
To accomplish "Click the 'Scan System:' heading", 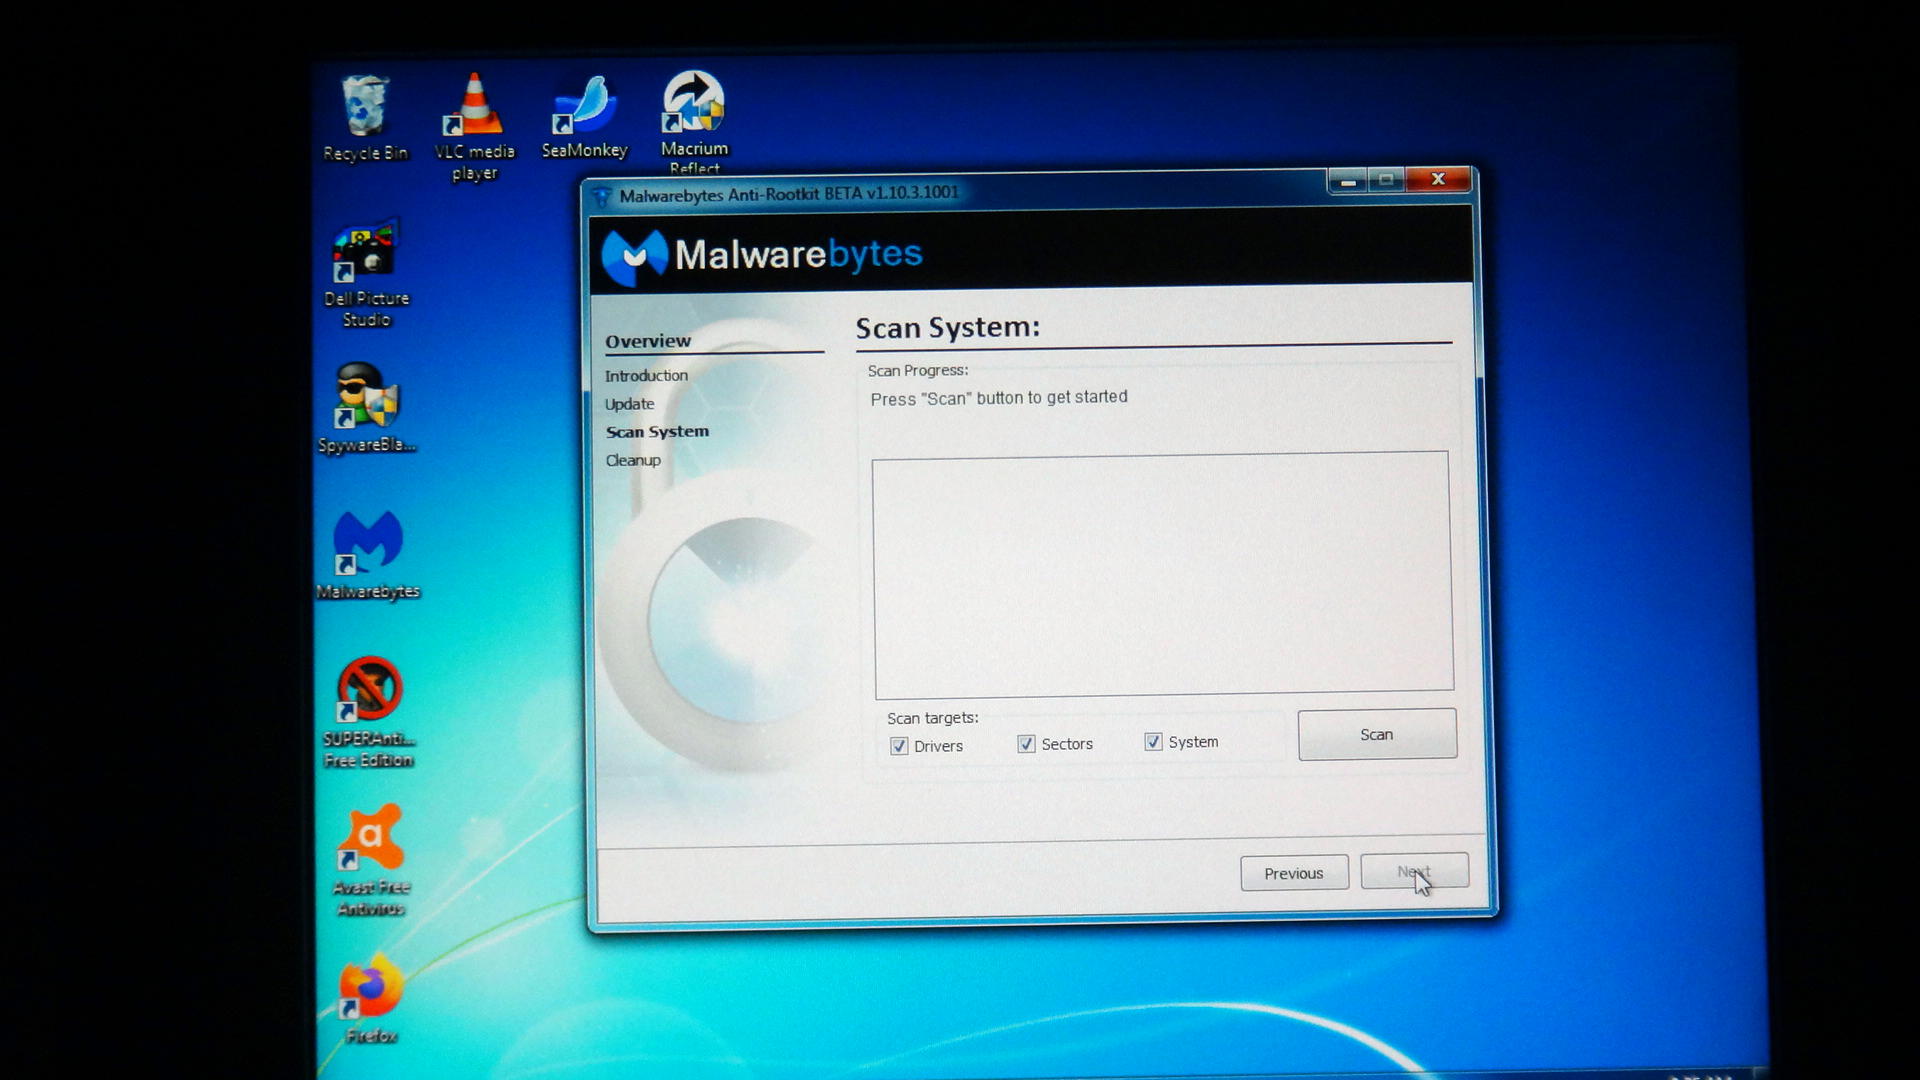I will [948, 328].
